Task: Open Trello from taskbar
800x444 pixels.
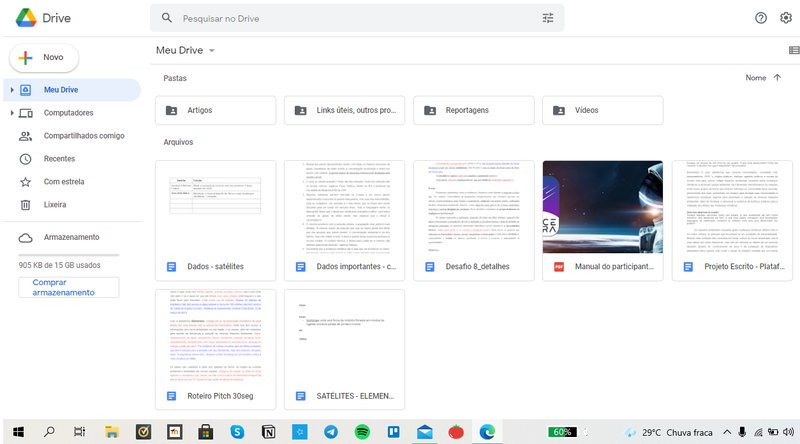Action: (x=393, y=432)
